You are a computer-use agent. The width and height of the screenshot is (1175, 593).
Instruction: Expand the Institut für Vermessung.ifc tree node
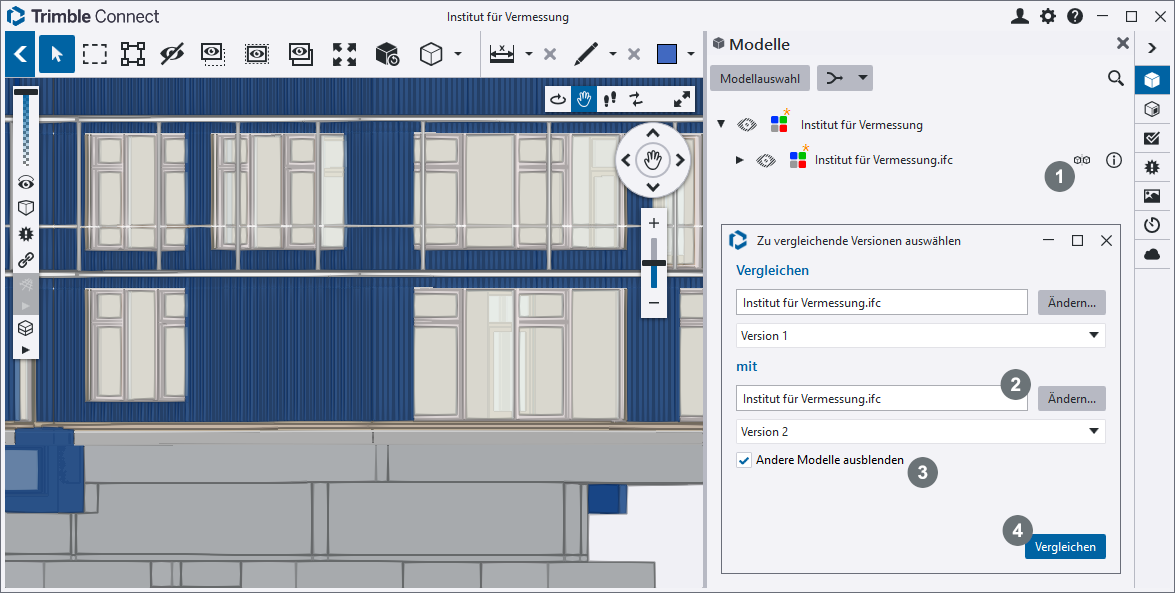point(739,160)
